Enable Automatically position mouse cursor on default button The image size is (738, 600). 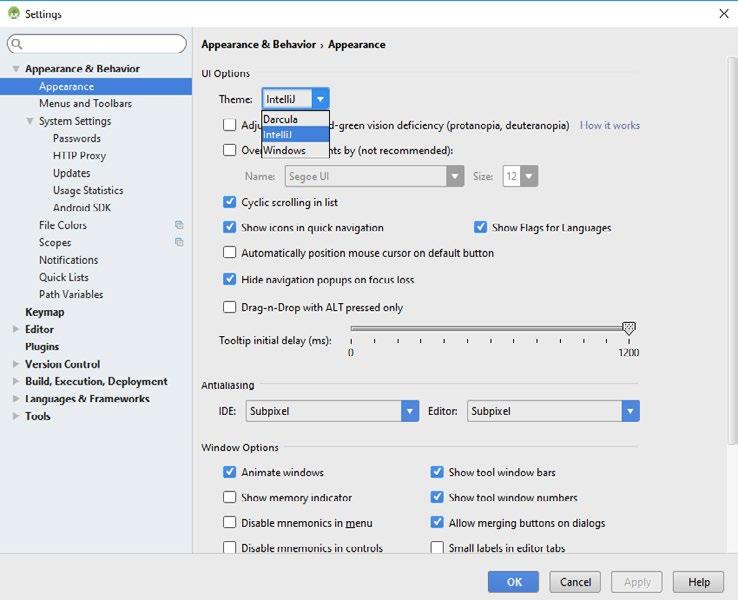tap(229, 252)
